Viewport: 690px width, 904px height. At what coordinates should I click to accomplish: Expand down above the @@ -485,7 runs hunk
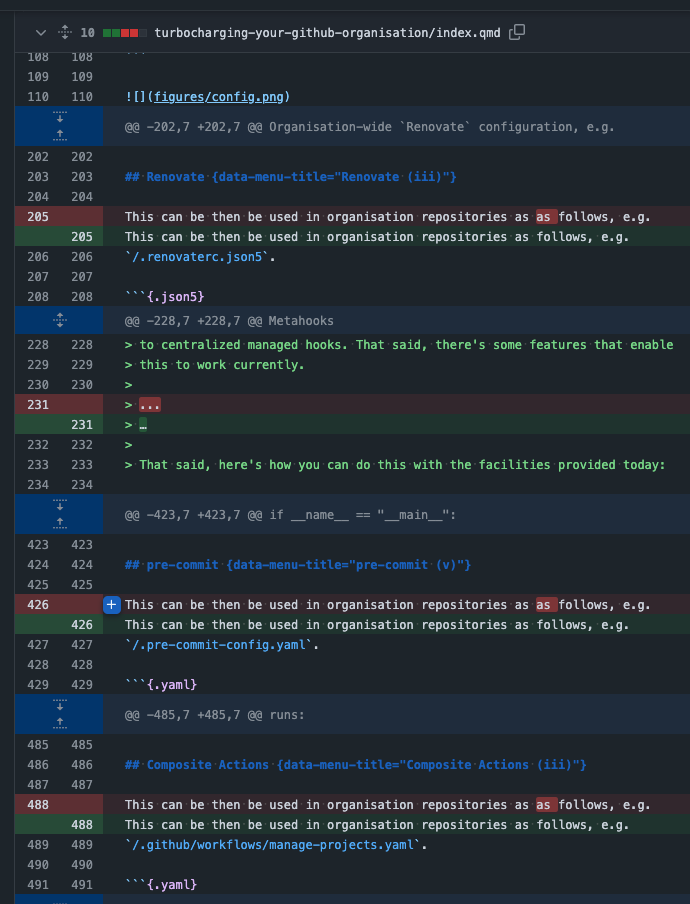click(x=59, y=706)
